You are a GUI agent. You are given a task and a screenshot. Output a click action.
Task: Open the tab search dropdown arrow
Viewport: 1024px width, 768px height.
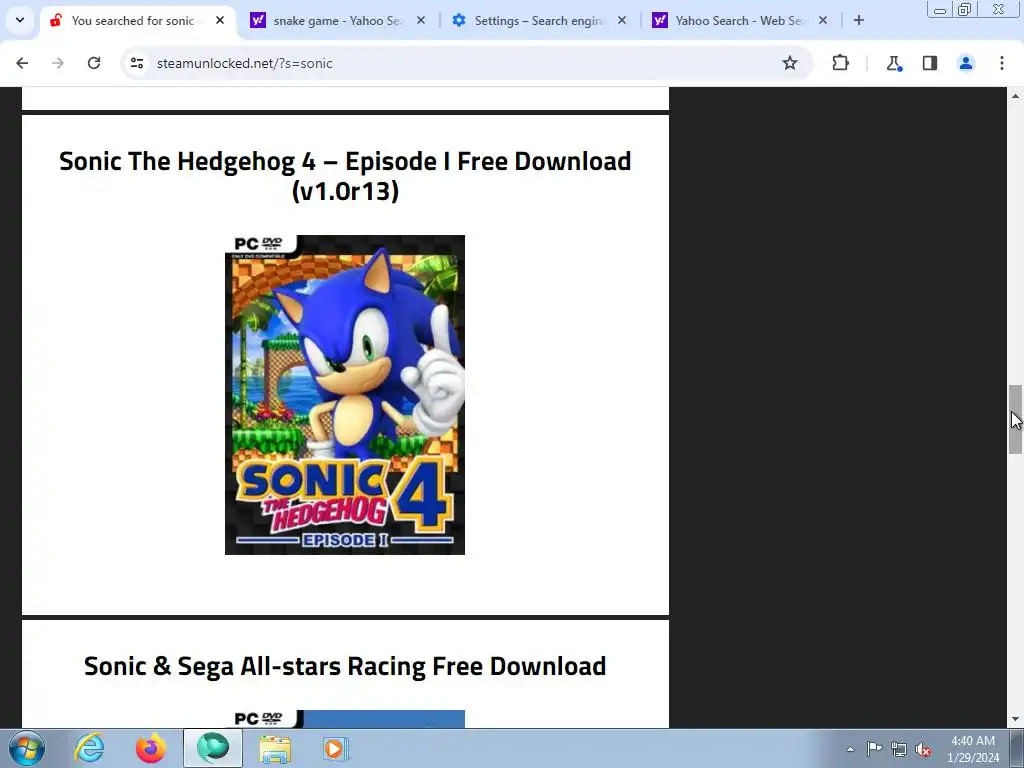(20, 20)
